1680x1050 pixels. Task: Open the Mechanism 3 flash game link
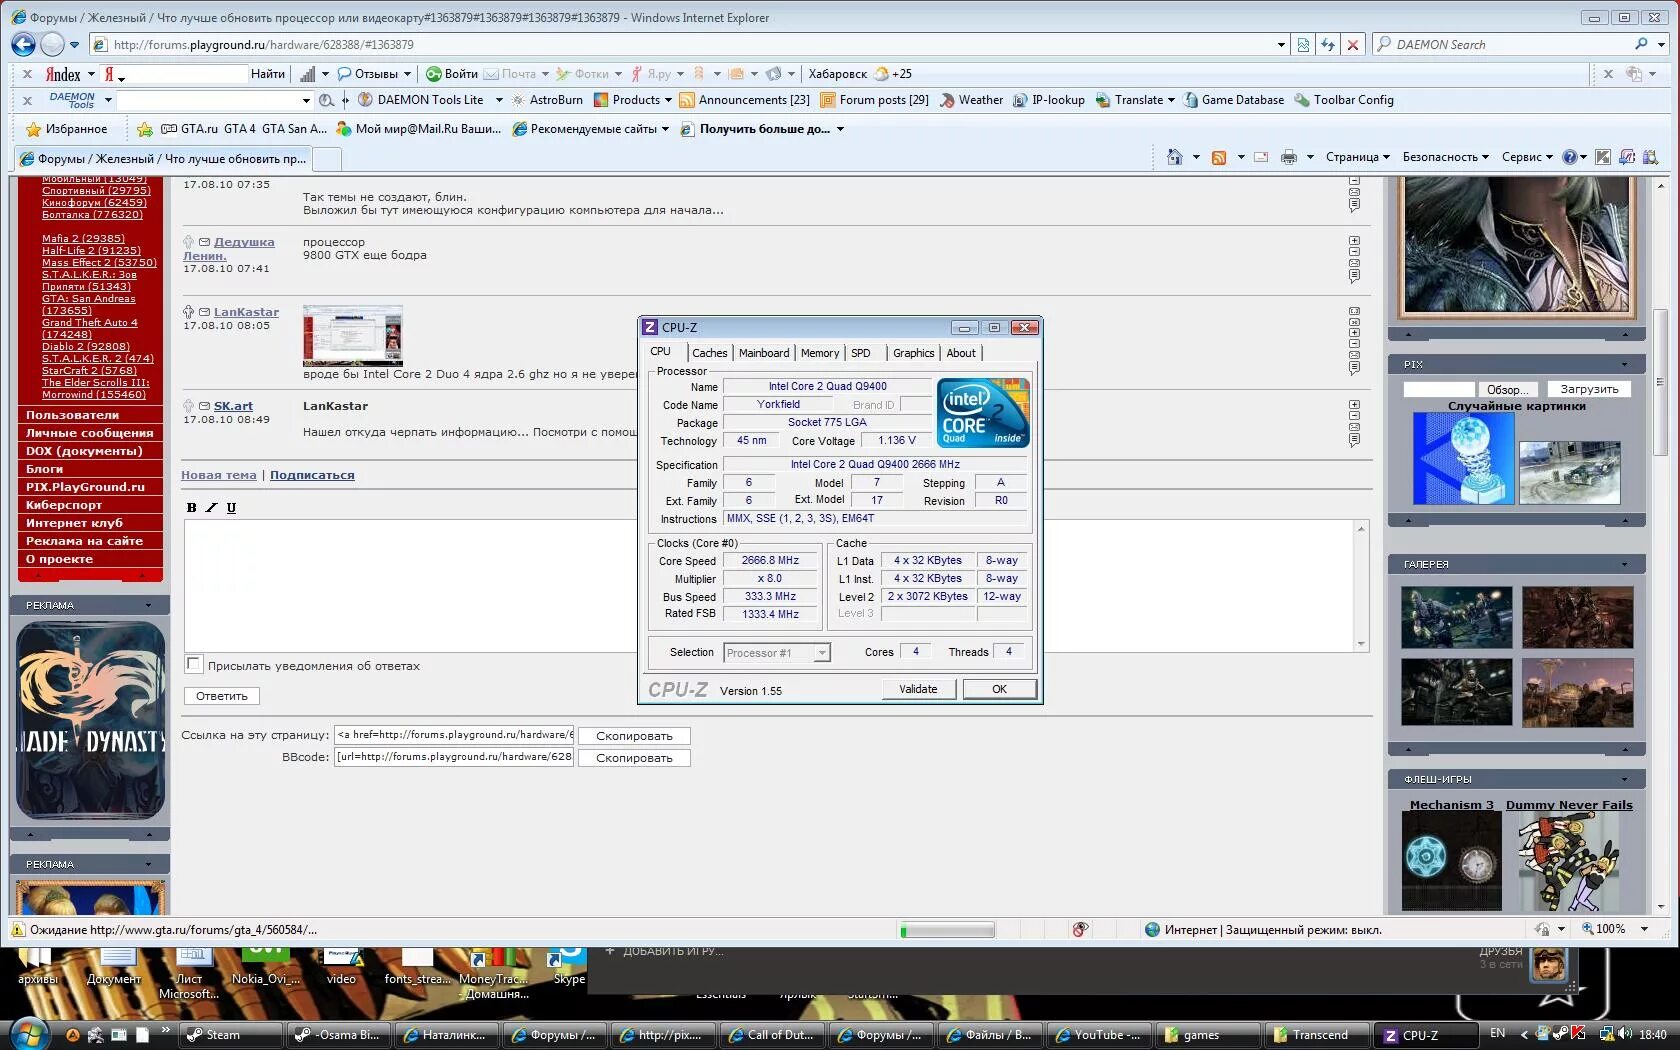click(1451, 805)
